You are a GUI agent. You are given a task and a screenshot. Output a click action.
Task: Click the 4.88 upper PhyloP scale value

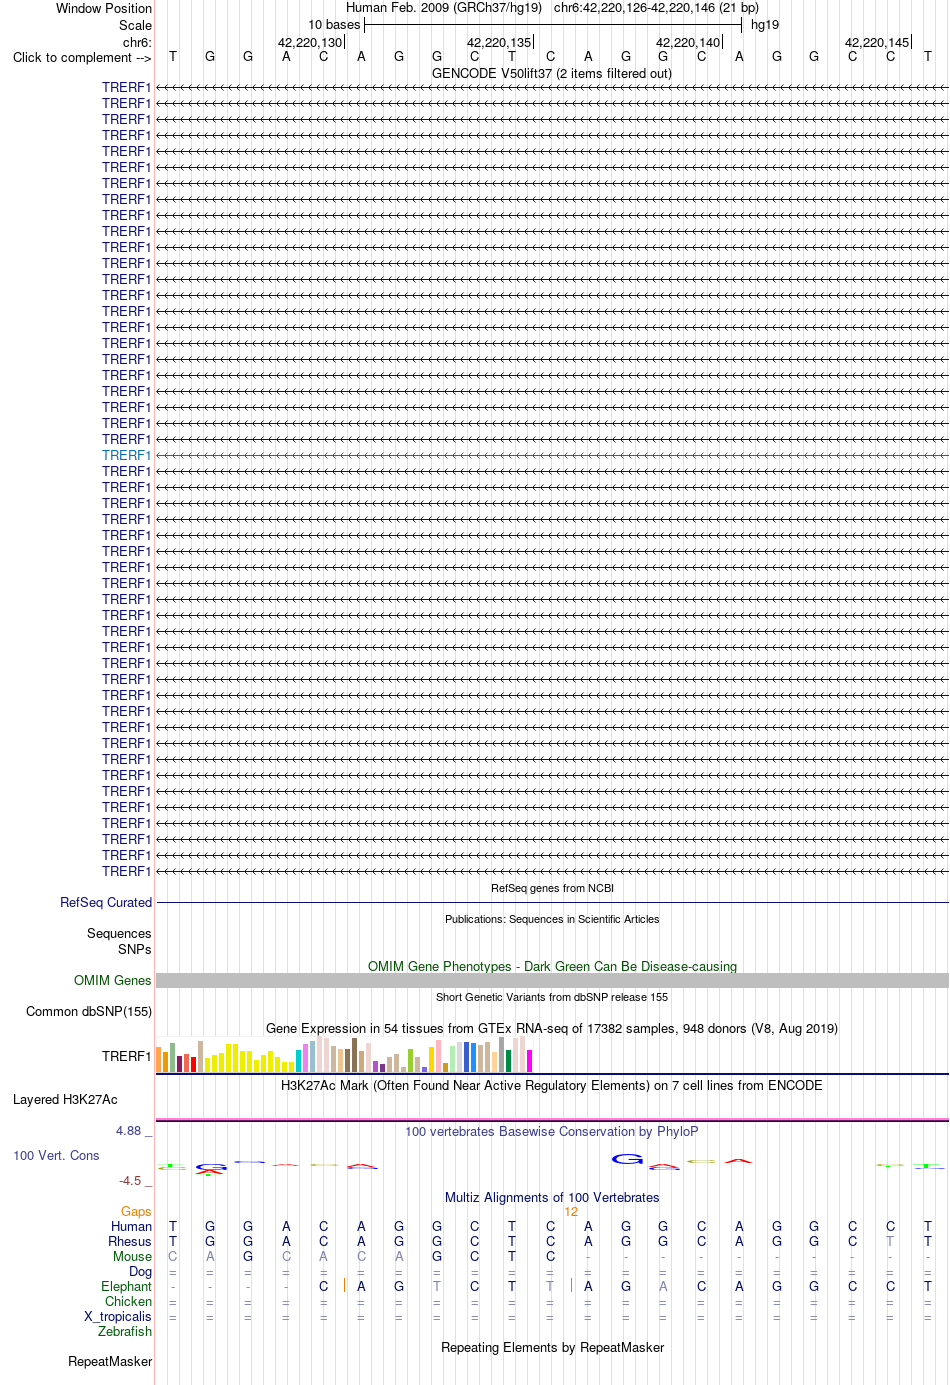[128, 1131]
